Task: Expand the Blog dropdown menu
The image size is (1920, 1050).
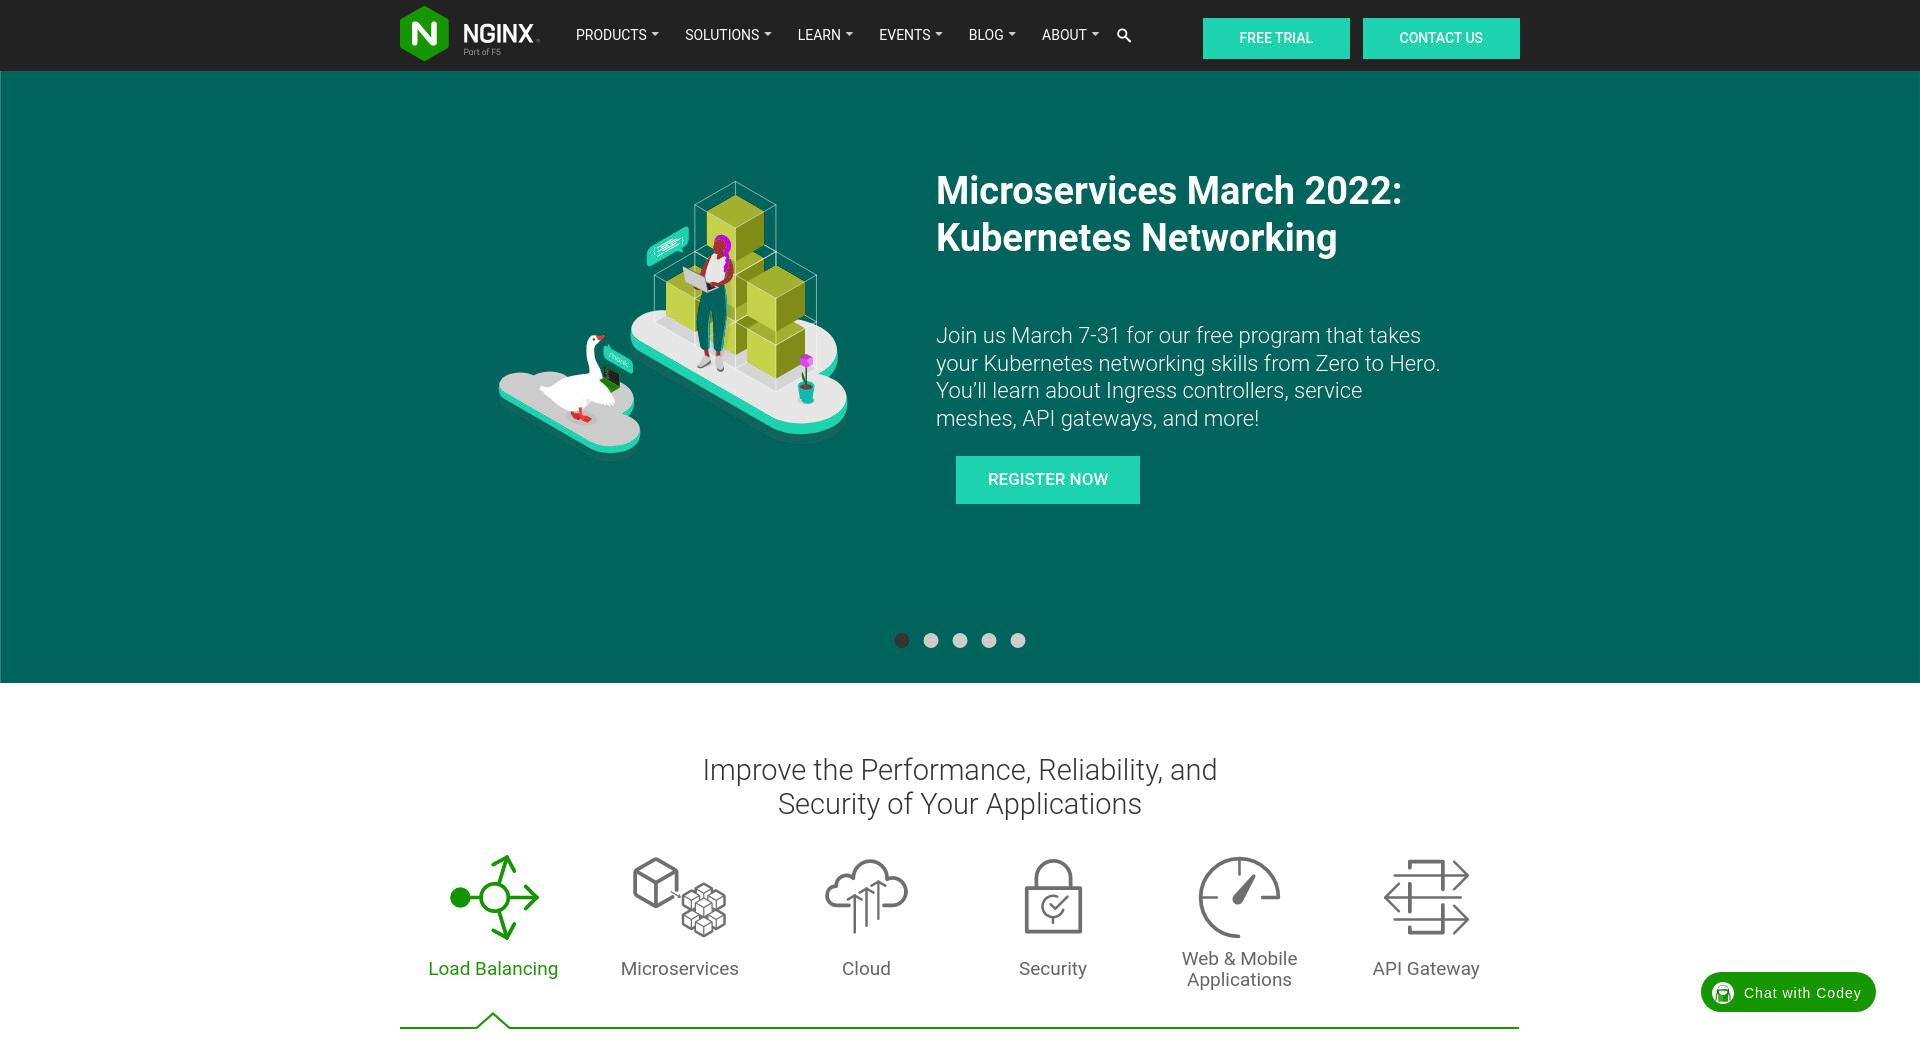Action: [992, 35]
